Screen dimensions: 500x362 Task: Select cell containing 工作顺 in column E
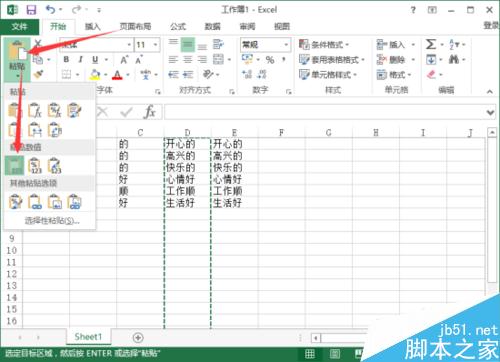pos(234,191)
